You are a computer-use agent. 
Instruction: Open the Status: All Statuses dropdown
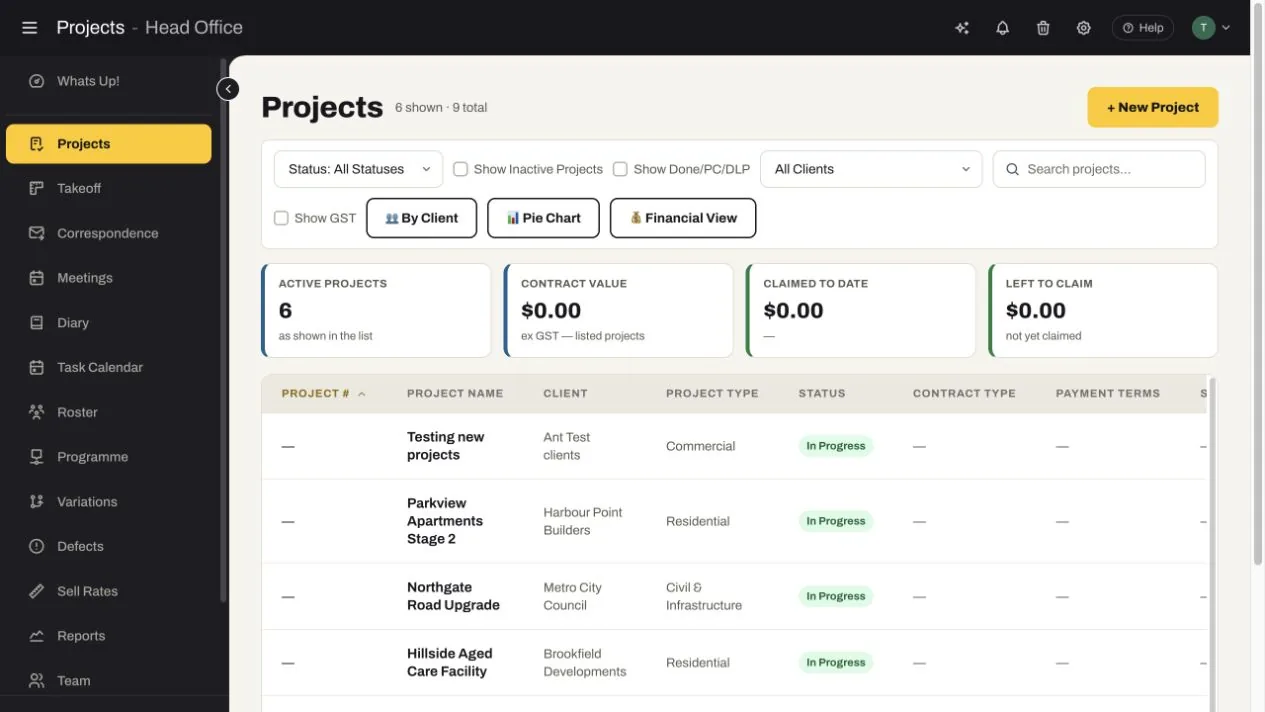(358, 169)
